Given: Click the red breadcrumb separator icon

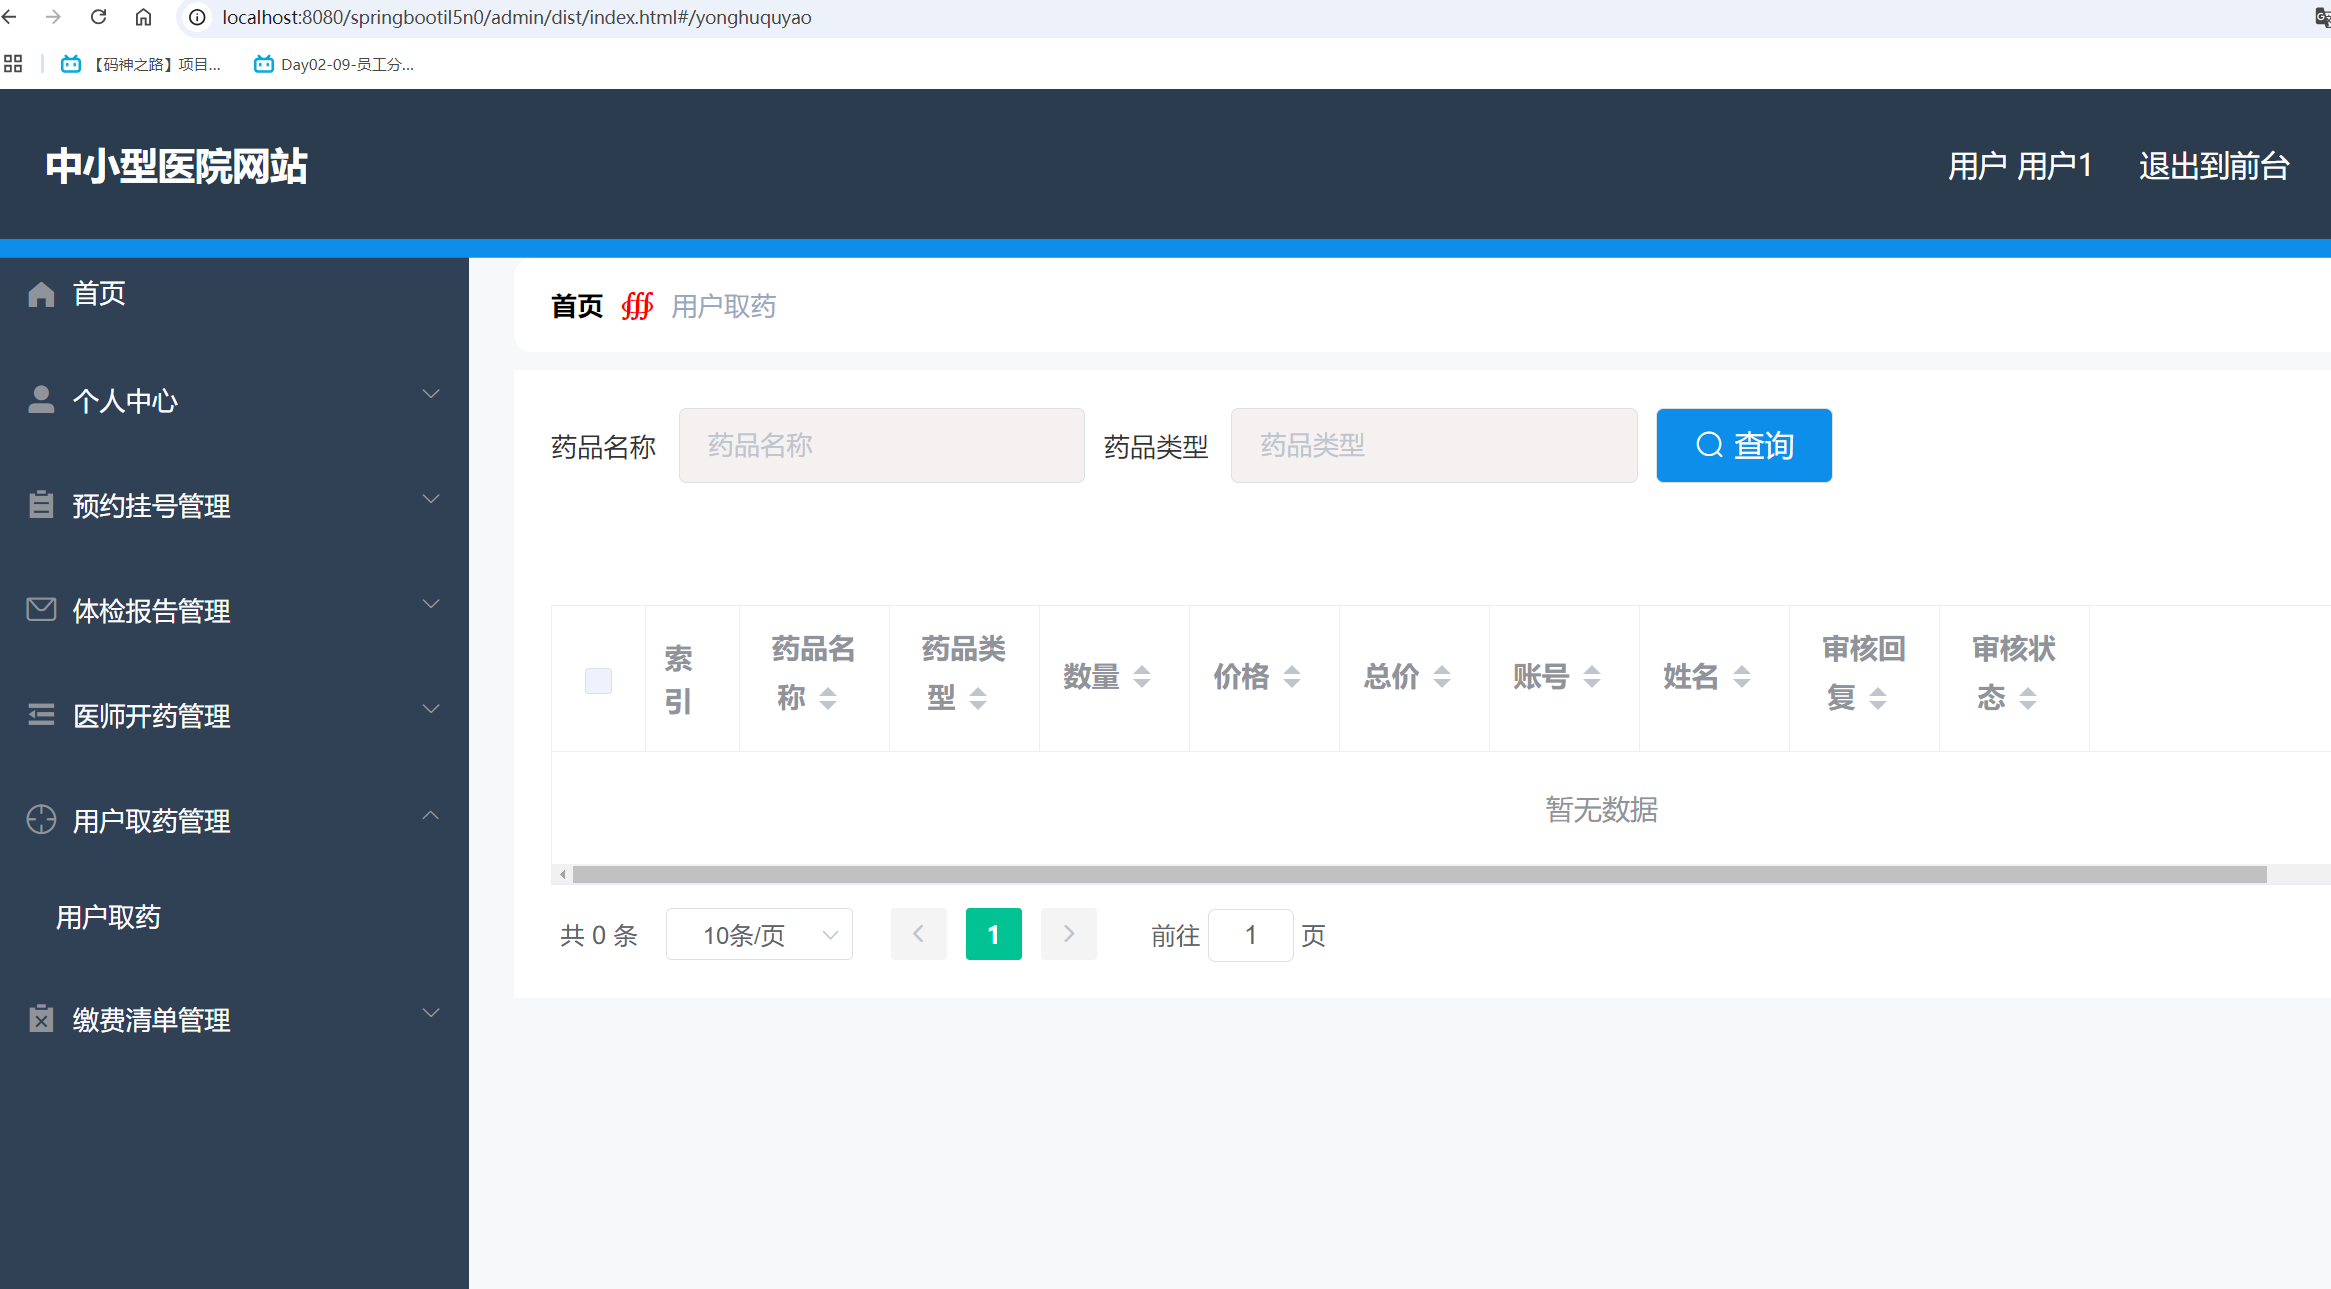Looking at the screenshot, I should (637, 306).
